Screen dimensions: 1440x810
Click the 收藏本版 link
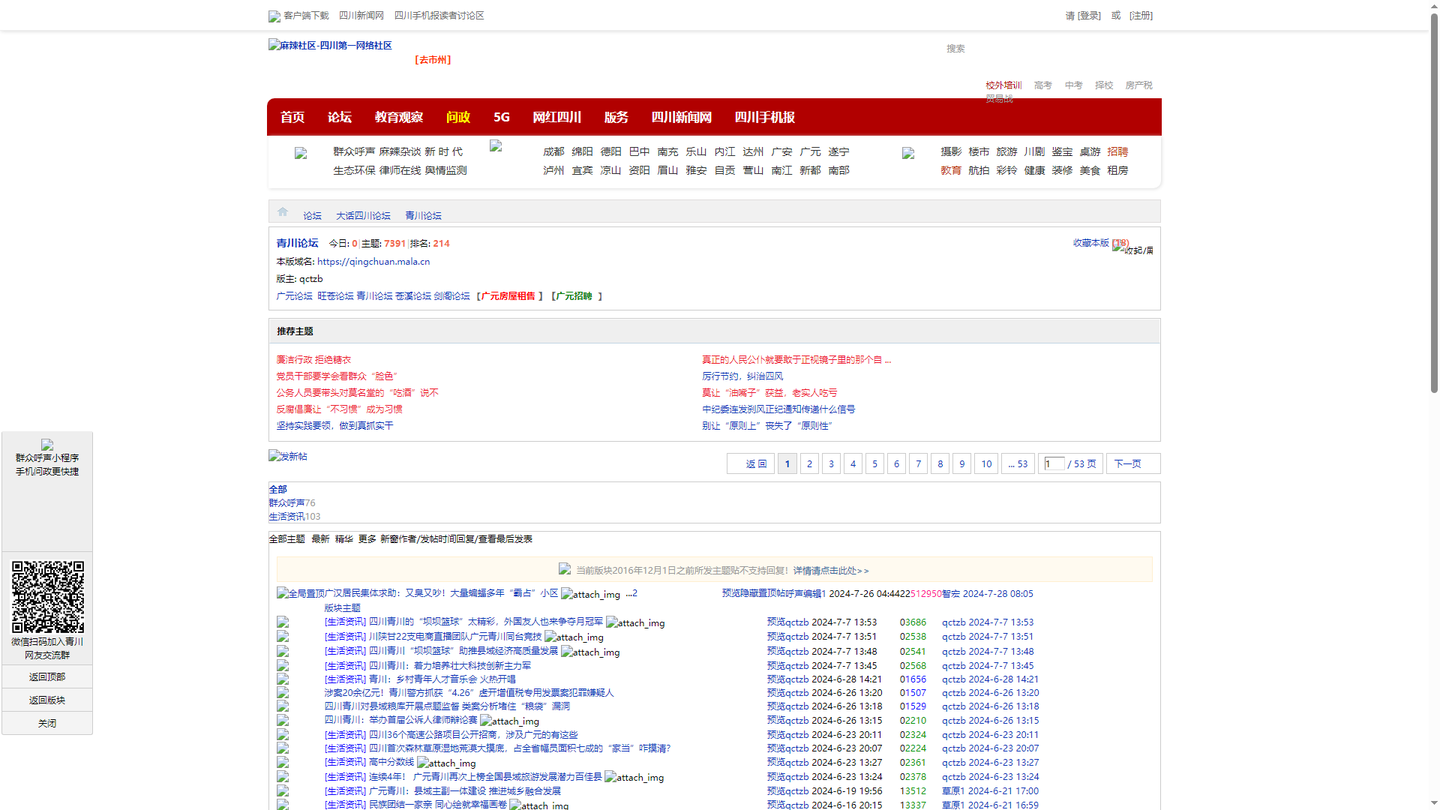[1091, 243]
